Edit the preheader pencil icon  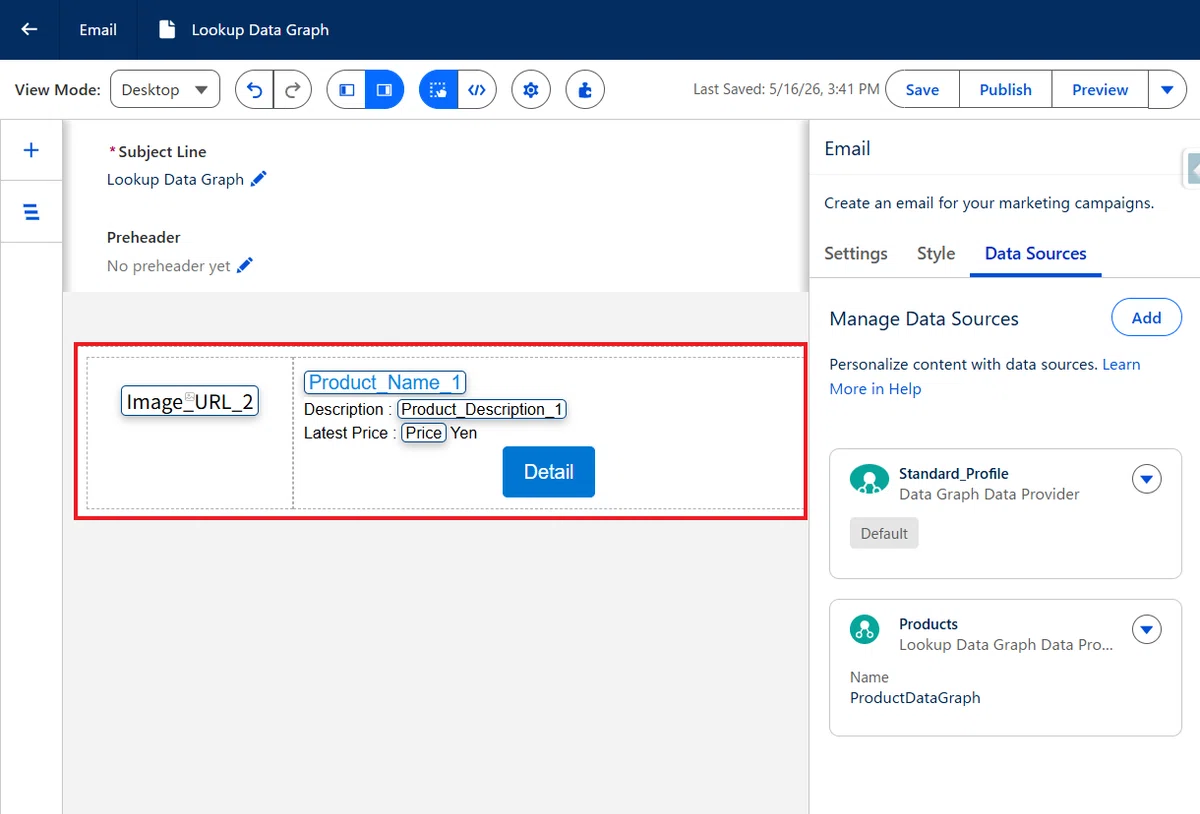click(x=245, y=265)
